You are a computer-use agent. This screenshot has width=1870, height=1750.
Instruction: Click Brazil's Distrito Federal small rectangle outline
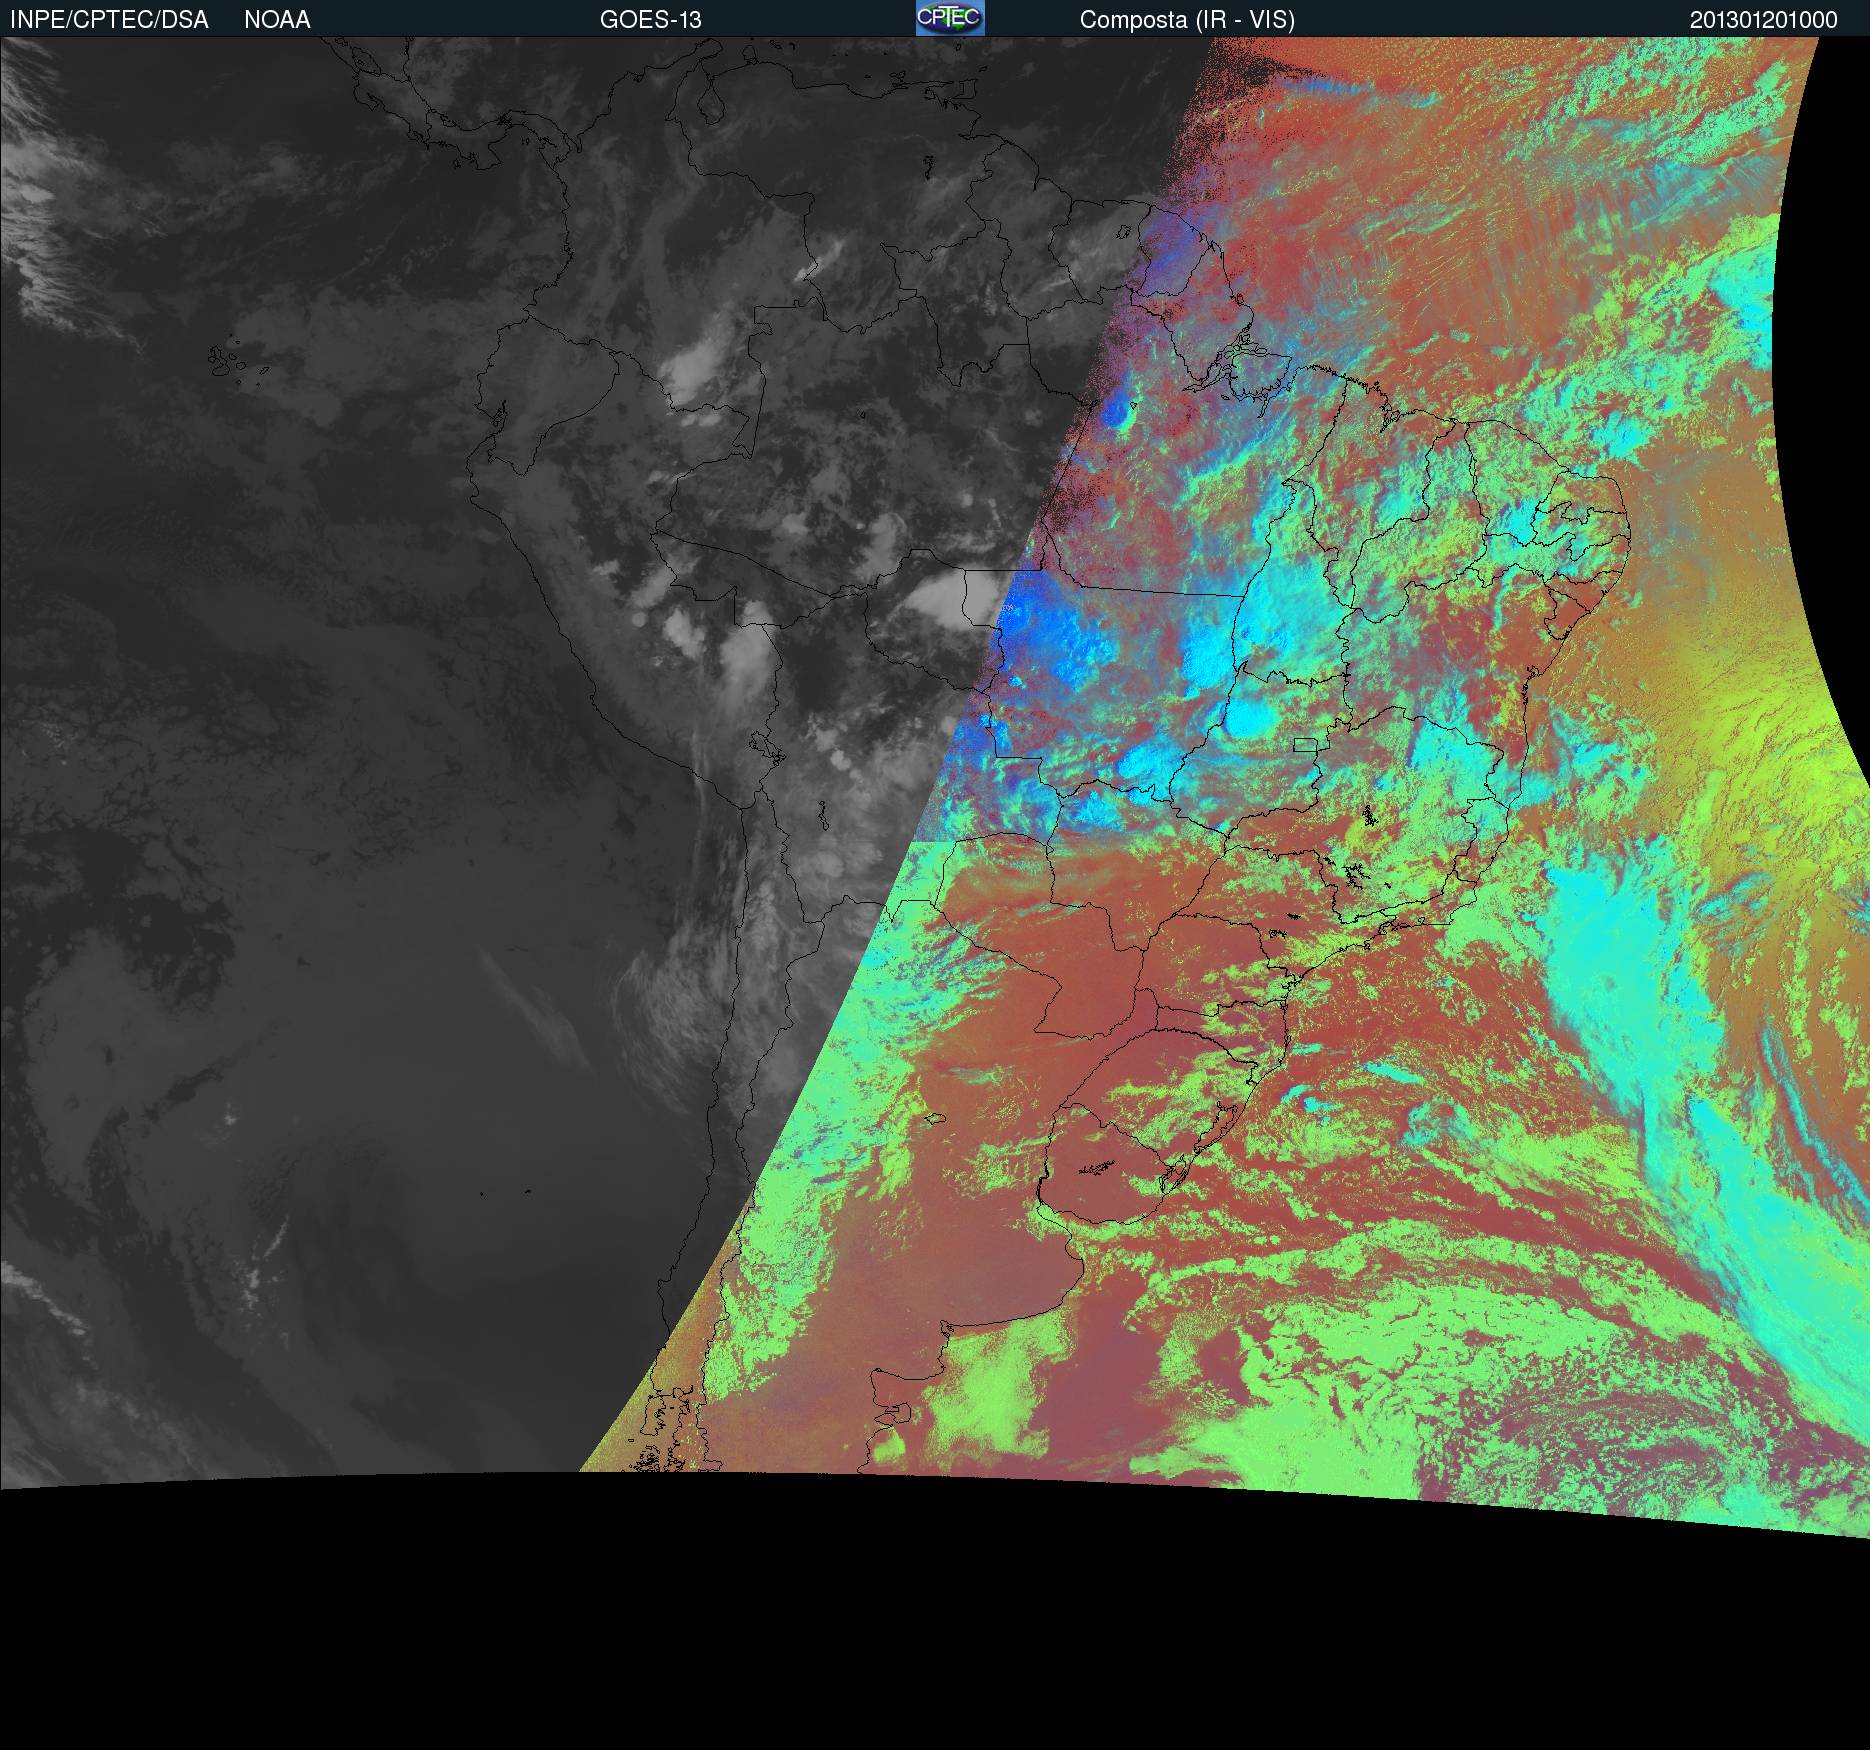[1305, 744]
